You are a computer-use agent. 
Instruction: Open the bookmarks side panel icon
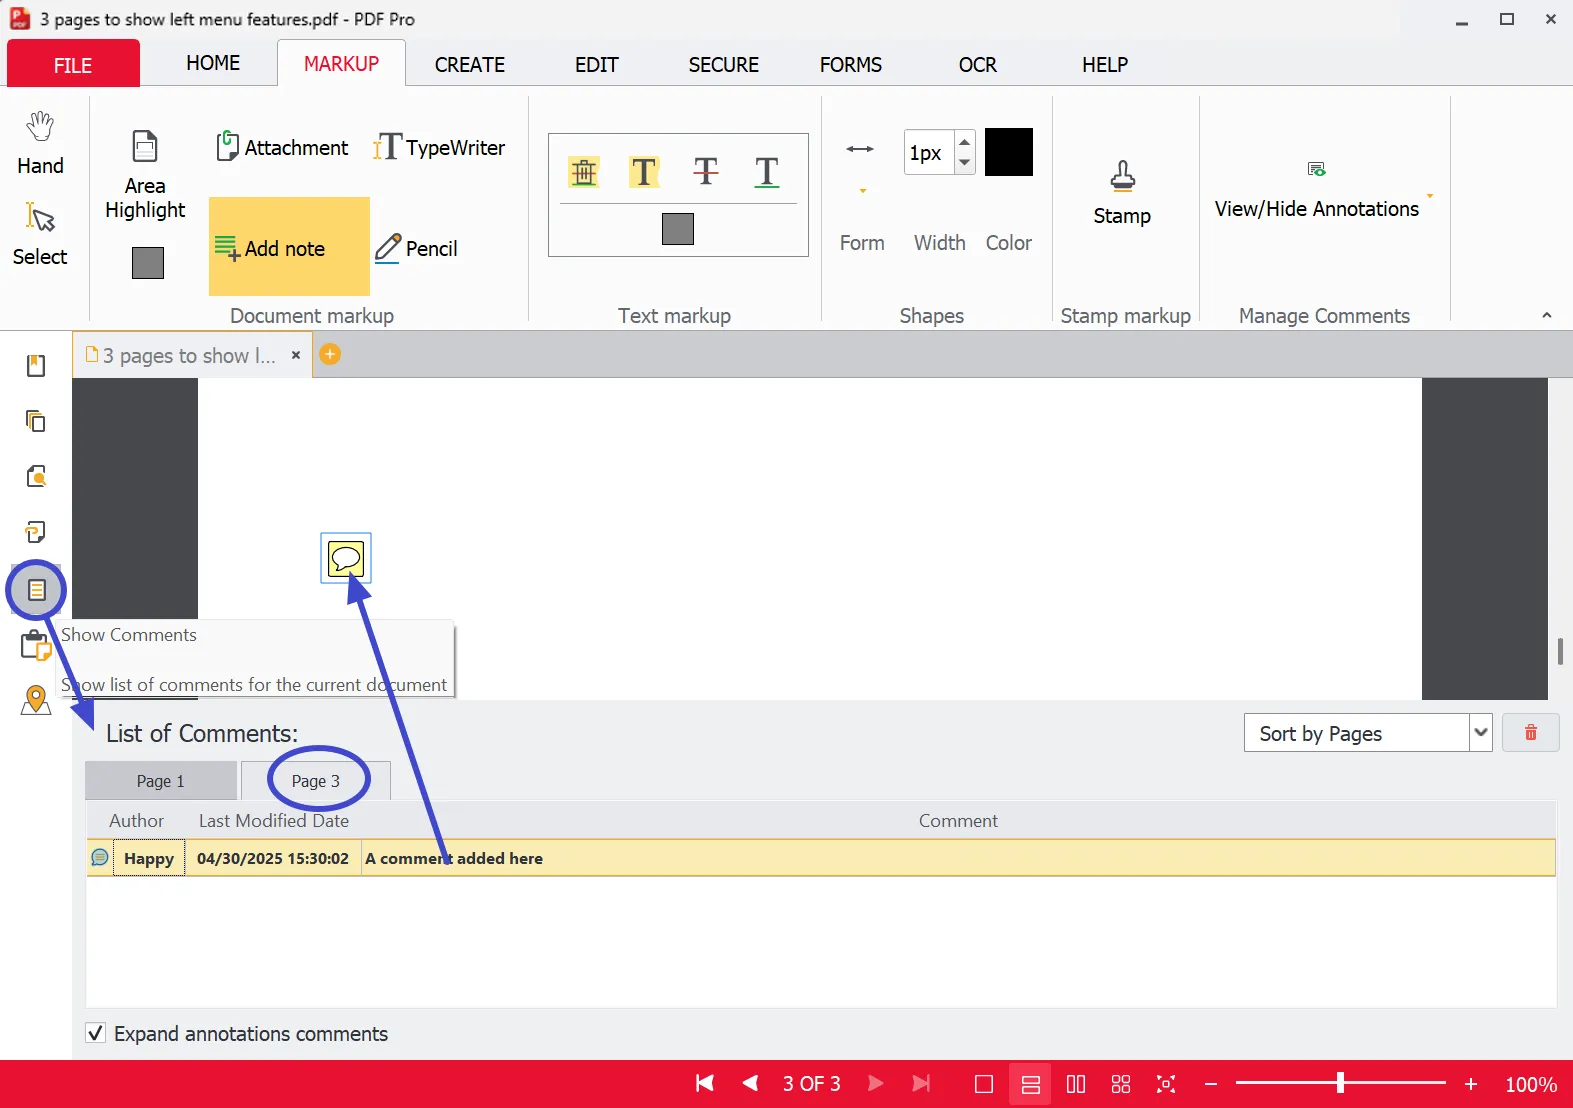(36, 366)
